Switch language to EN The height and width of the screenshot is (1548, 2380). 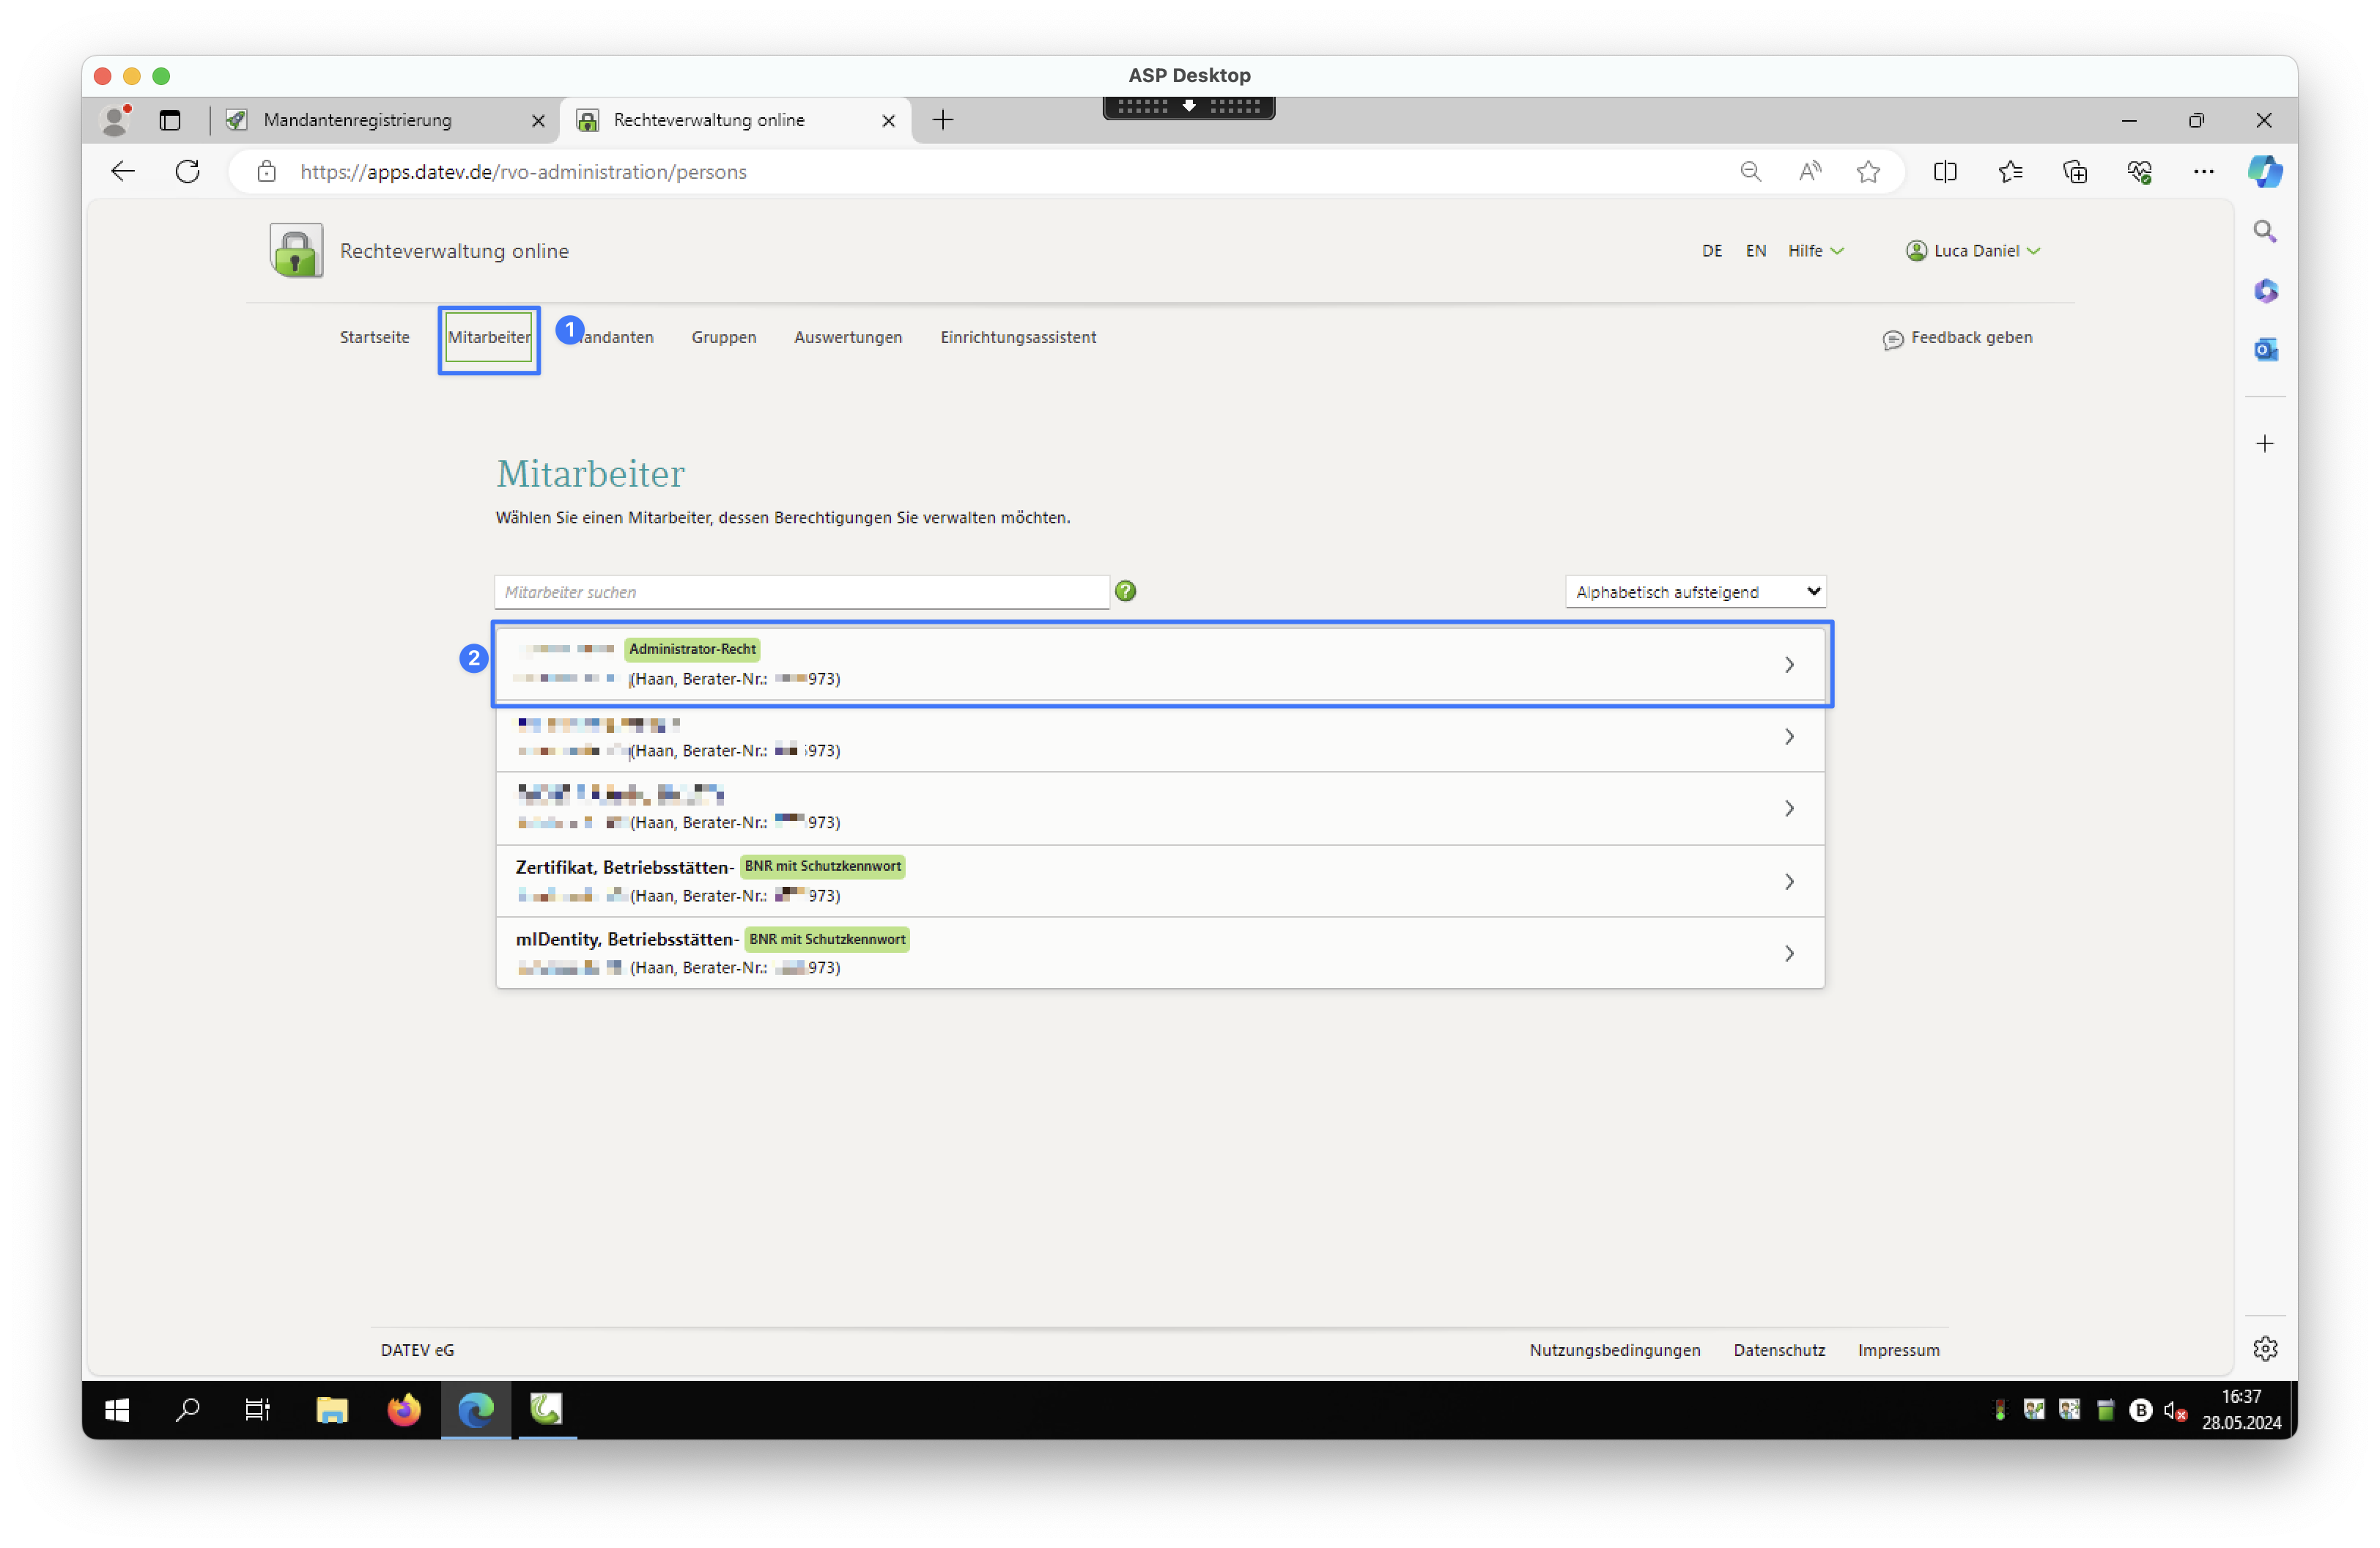[x=1755, y=251]
